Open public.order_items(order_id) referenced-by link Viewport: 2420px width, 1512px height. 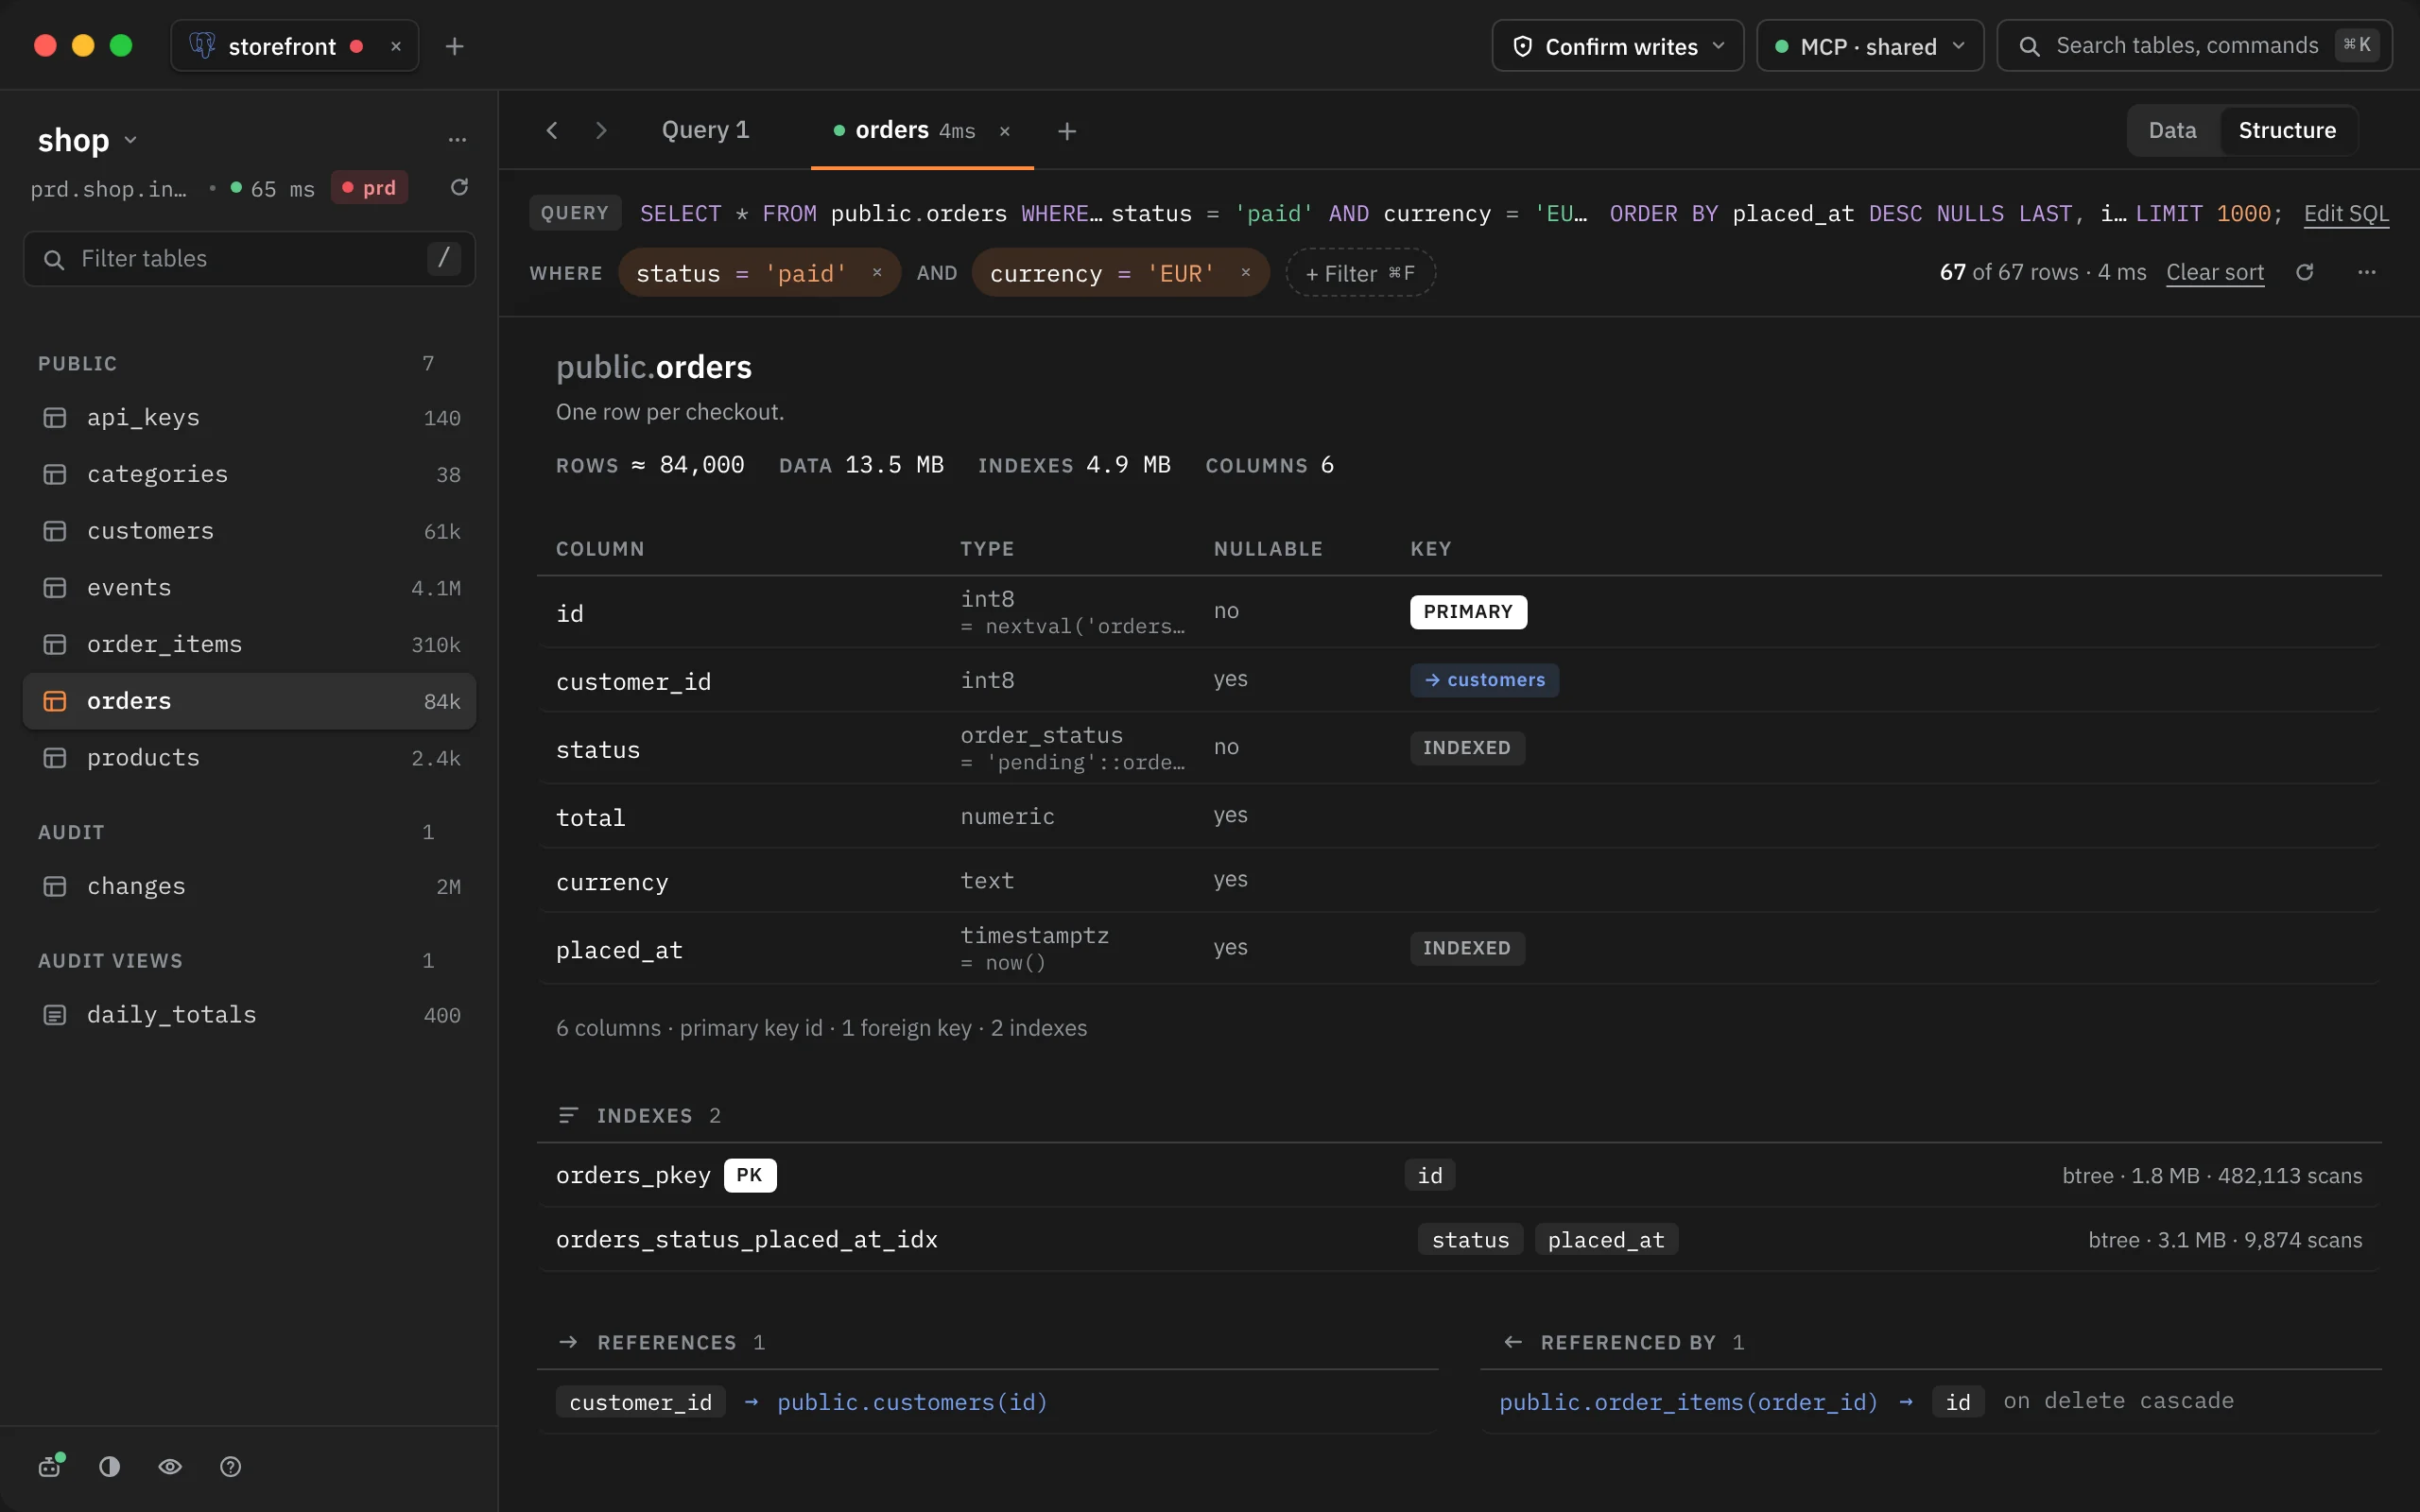[1688, 1402]
